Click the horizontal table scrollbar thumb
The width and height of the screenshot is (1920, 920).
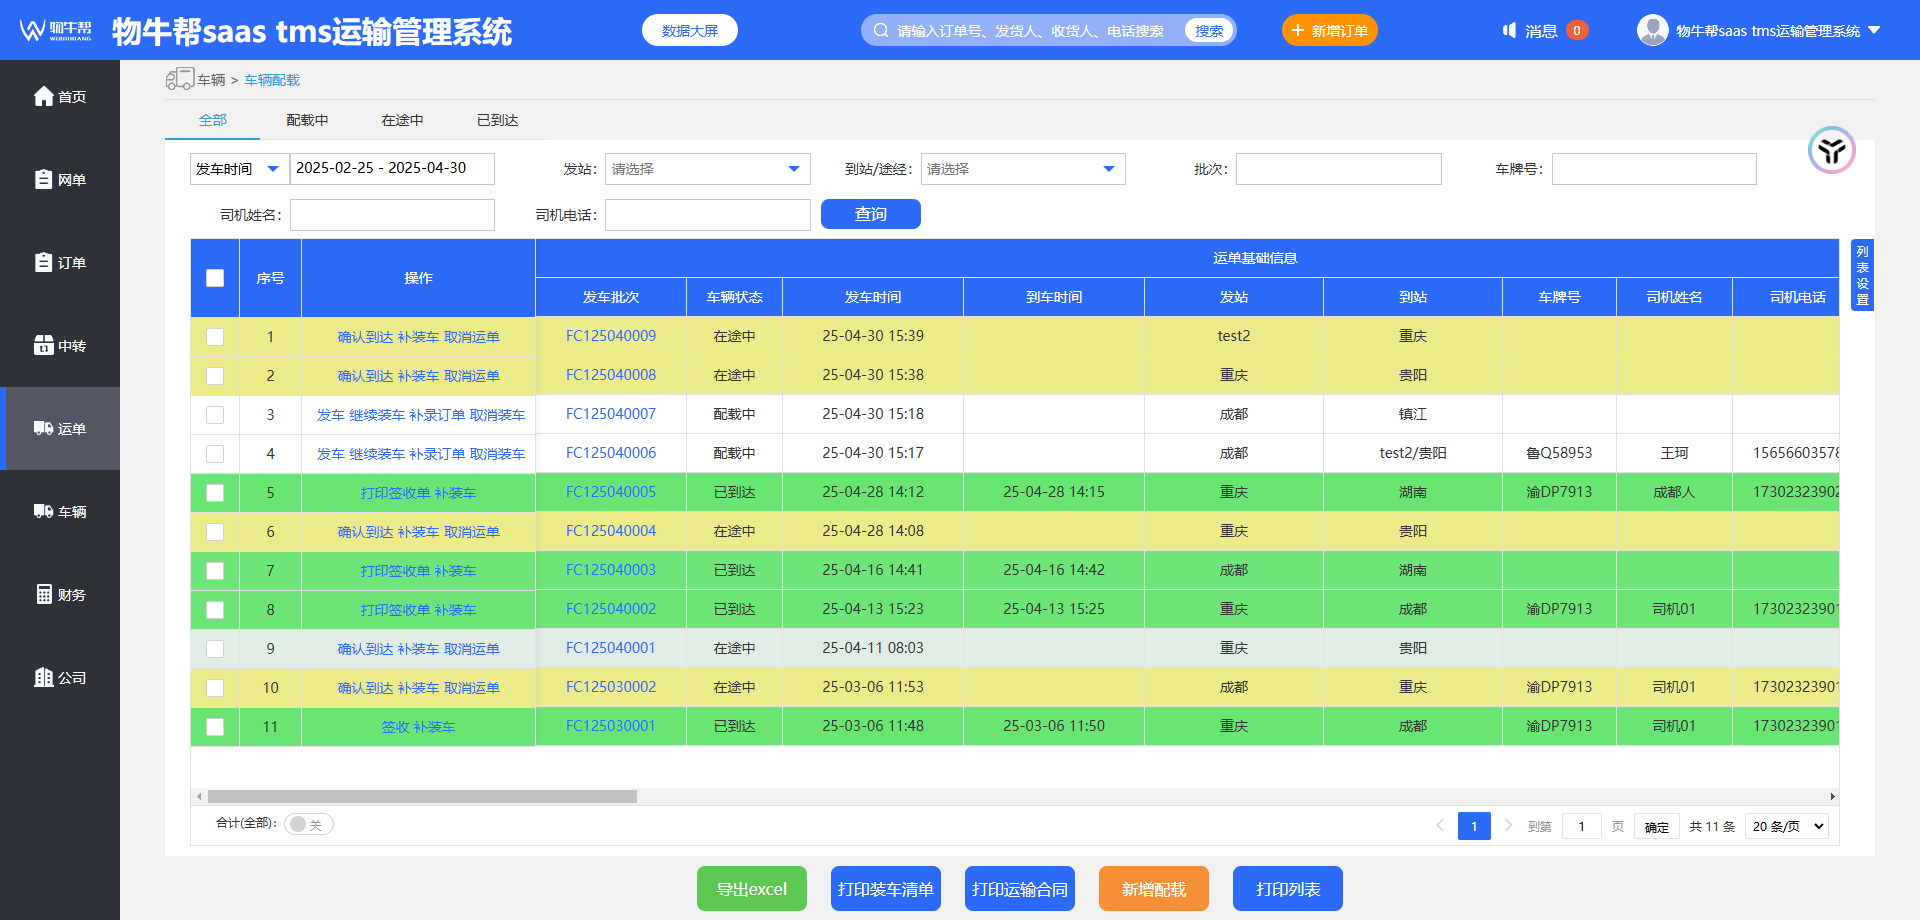(422, 797)
